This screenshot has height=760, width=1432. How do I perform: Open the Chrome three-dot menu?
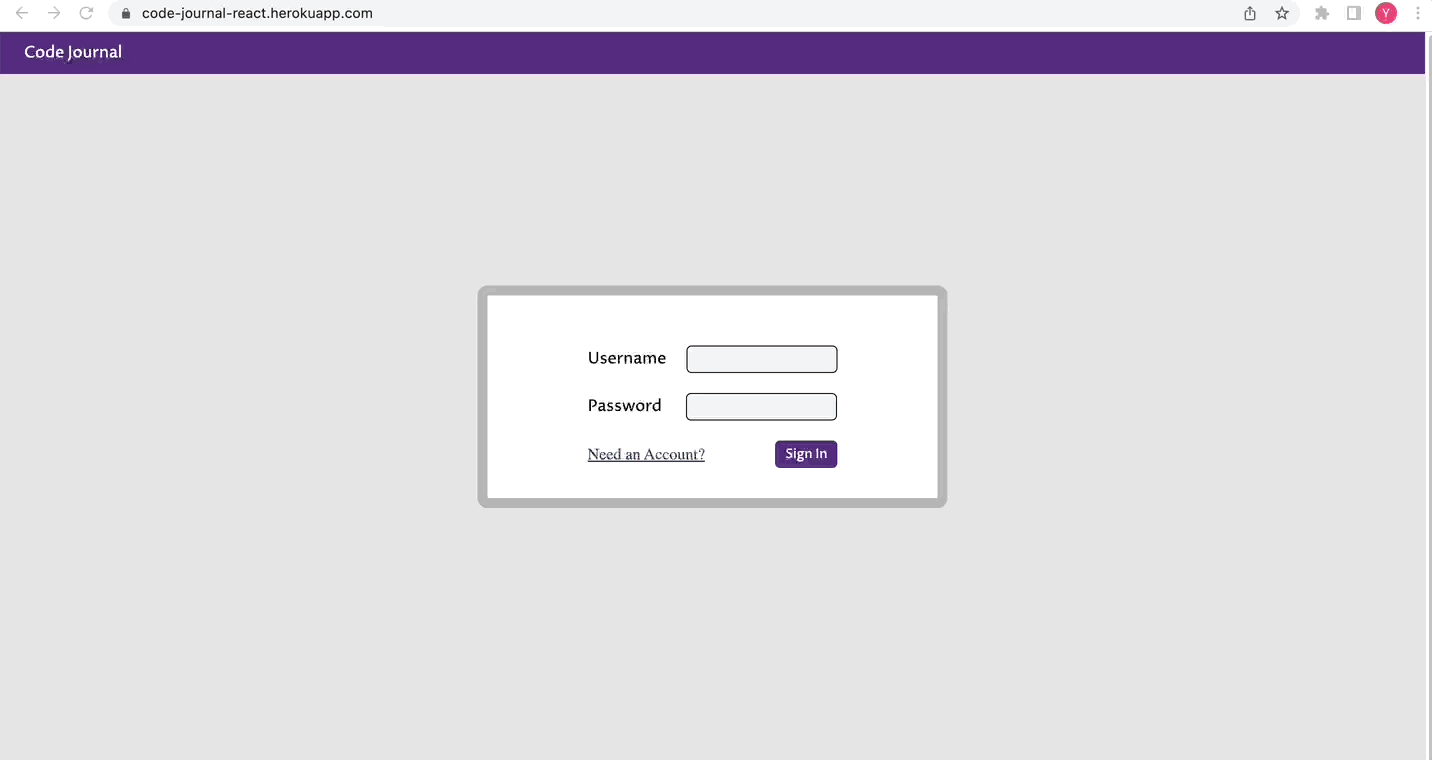pos(1418,13)
